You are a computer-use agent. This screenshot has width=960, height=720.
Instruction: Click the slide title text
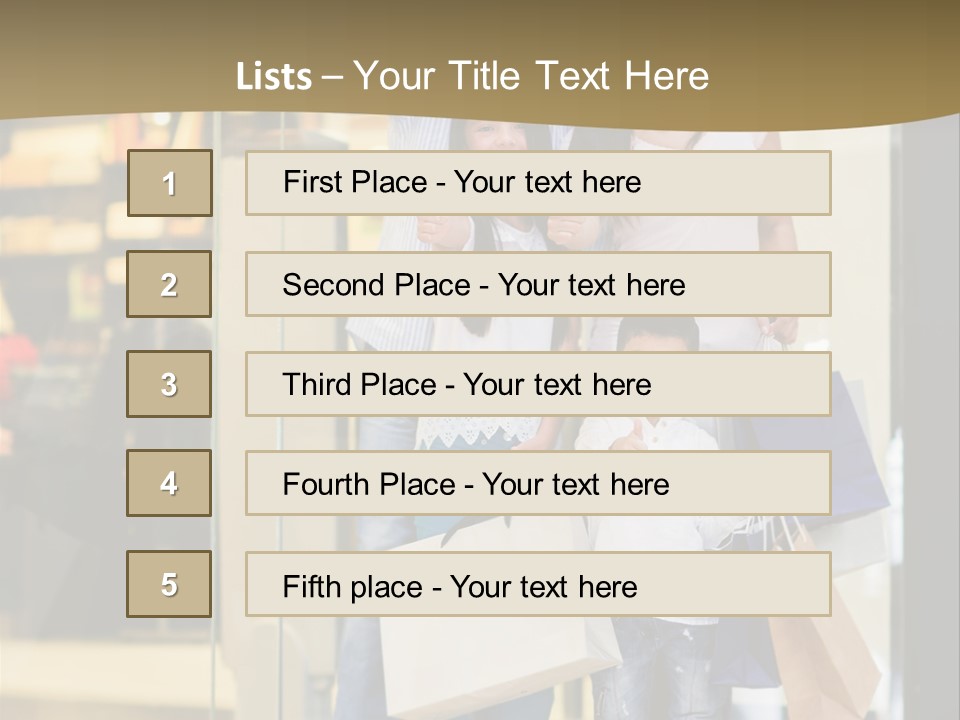pos(472,76)
